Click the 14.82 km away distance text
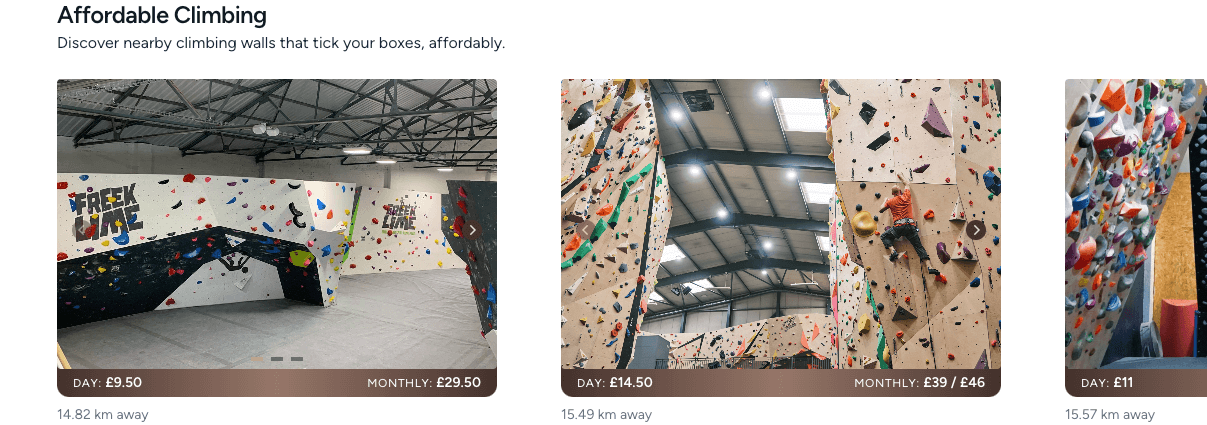The width and height of the screenshot is (1207, 425). [x=102, y=414]
